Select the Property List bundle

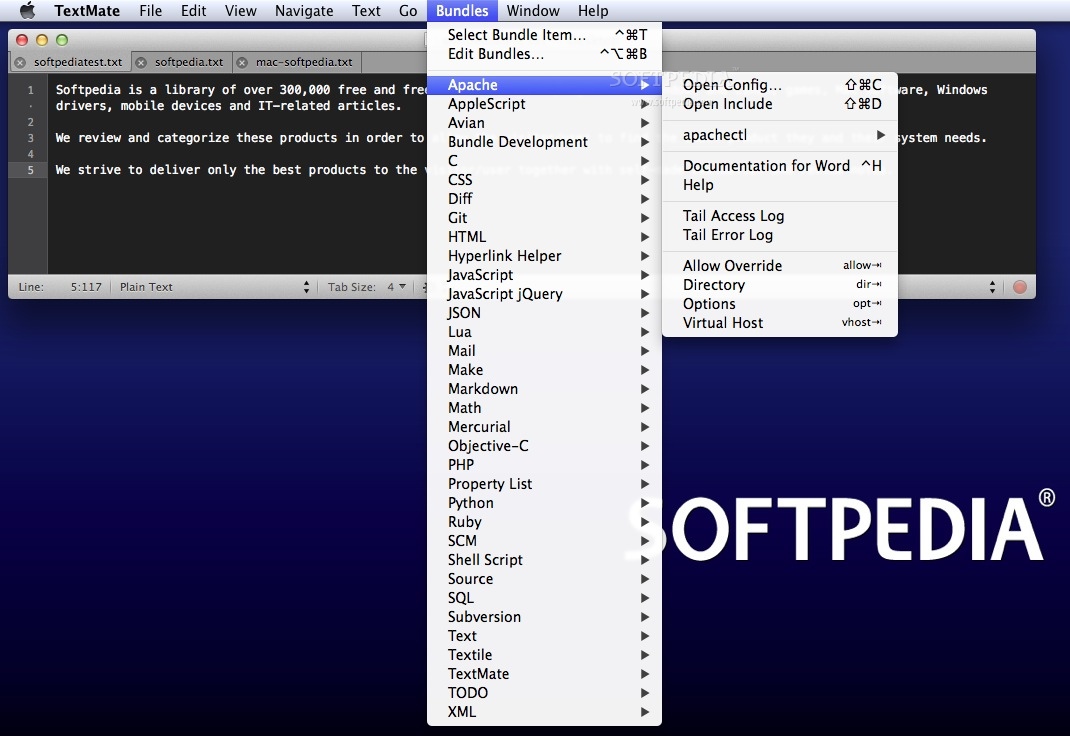click(x=544, y=484)
